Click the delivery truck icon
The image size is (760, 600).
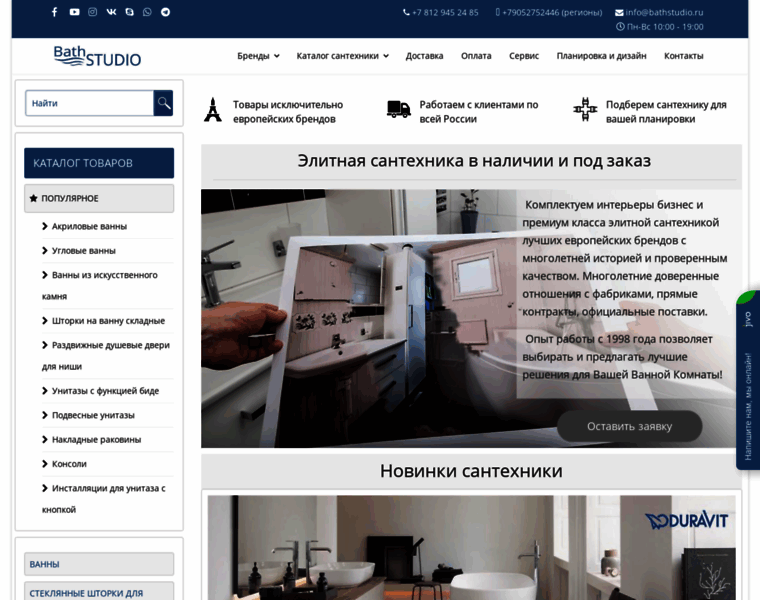click(x=399, y=109)
